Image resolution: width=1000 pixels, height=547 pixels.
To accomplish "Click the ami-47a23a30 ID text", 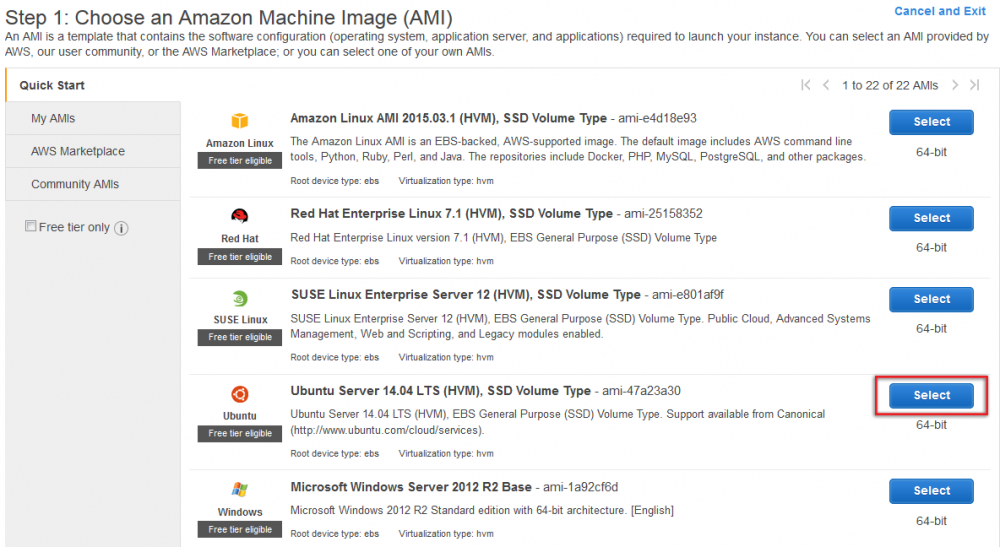I will tap(641, 391).
